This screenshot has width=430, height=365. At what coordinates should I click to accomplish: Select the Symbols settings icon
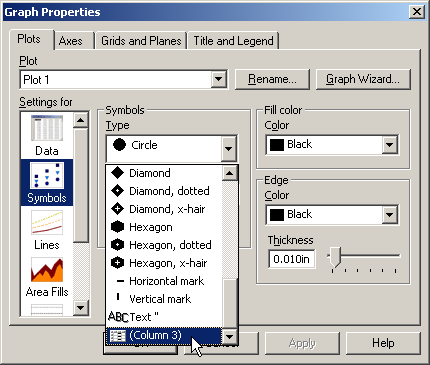click(x=47, y=182)
